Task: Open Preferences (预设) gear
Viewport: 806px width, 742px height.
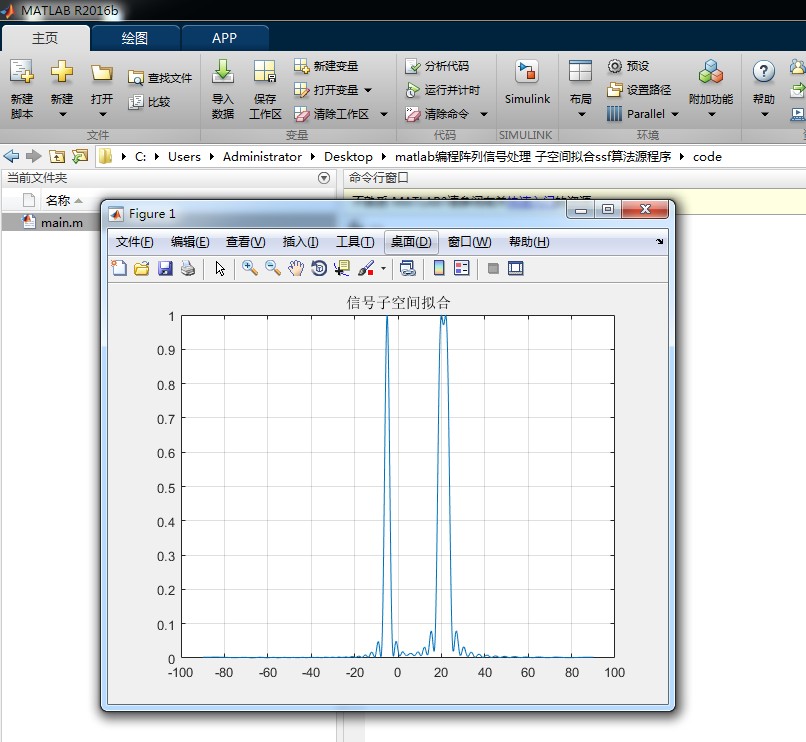Action: pyautogui.click(x=628, y=66)
